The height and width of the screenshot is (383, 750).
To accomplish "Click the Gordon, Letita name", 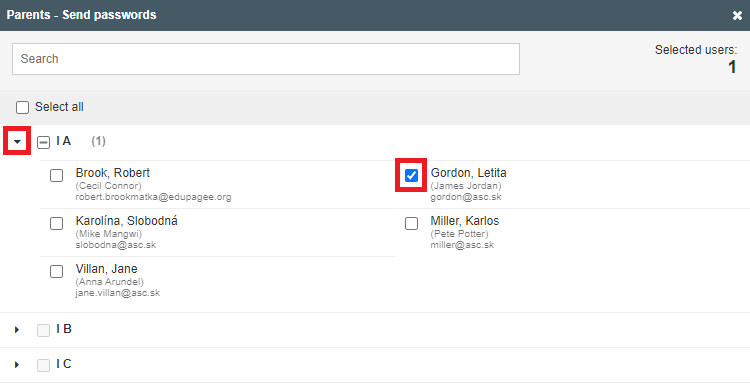I will tap(468, 173).
